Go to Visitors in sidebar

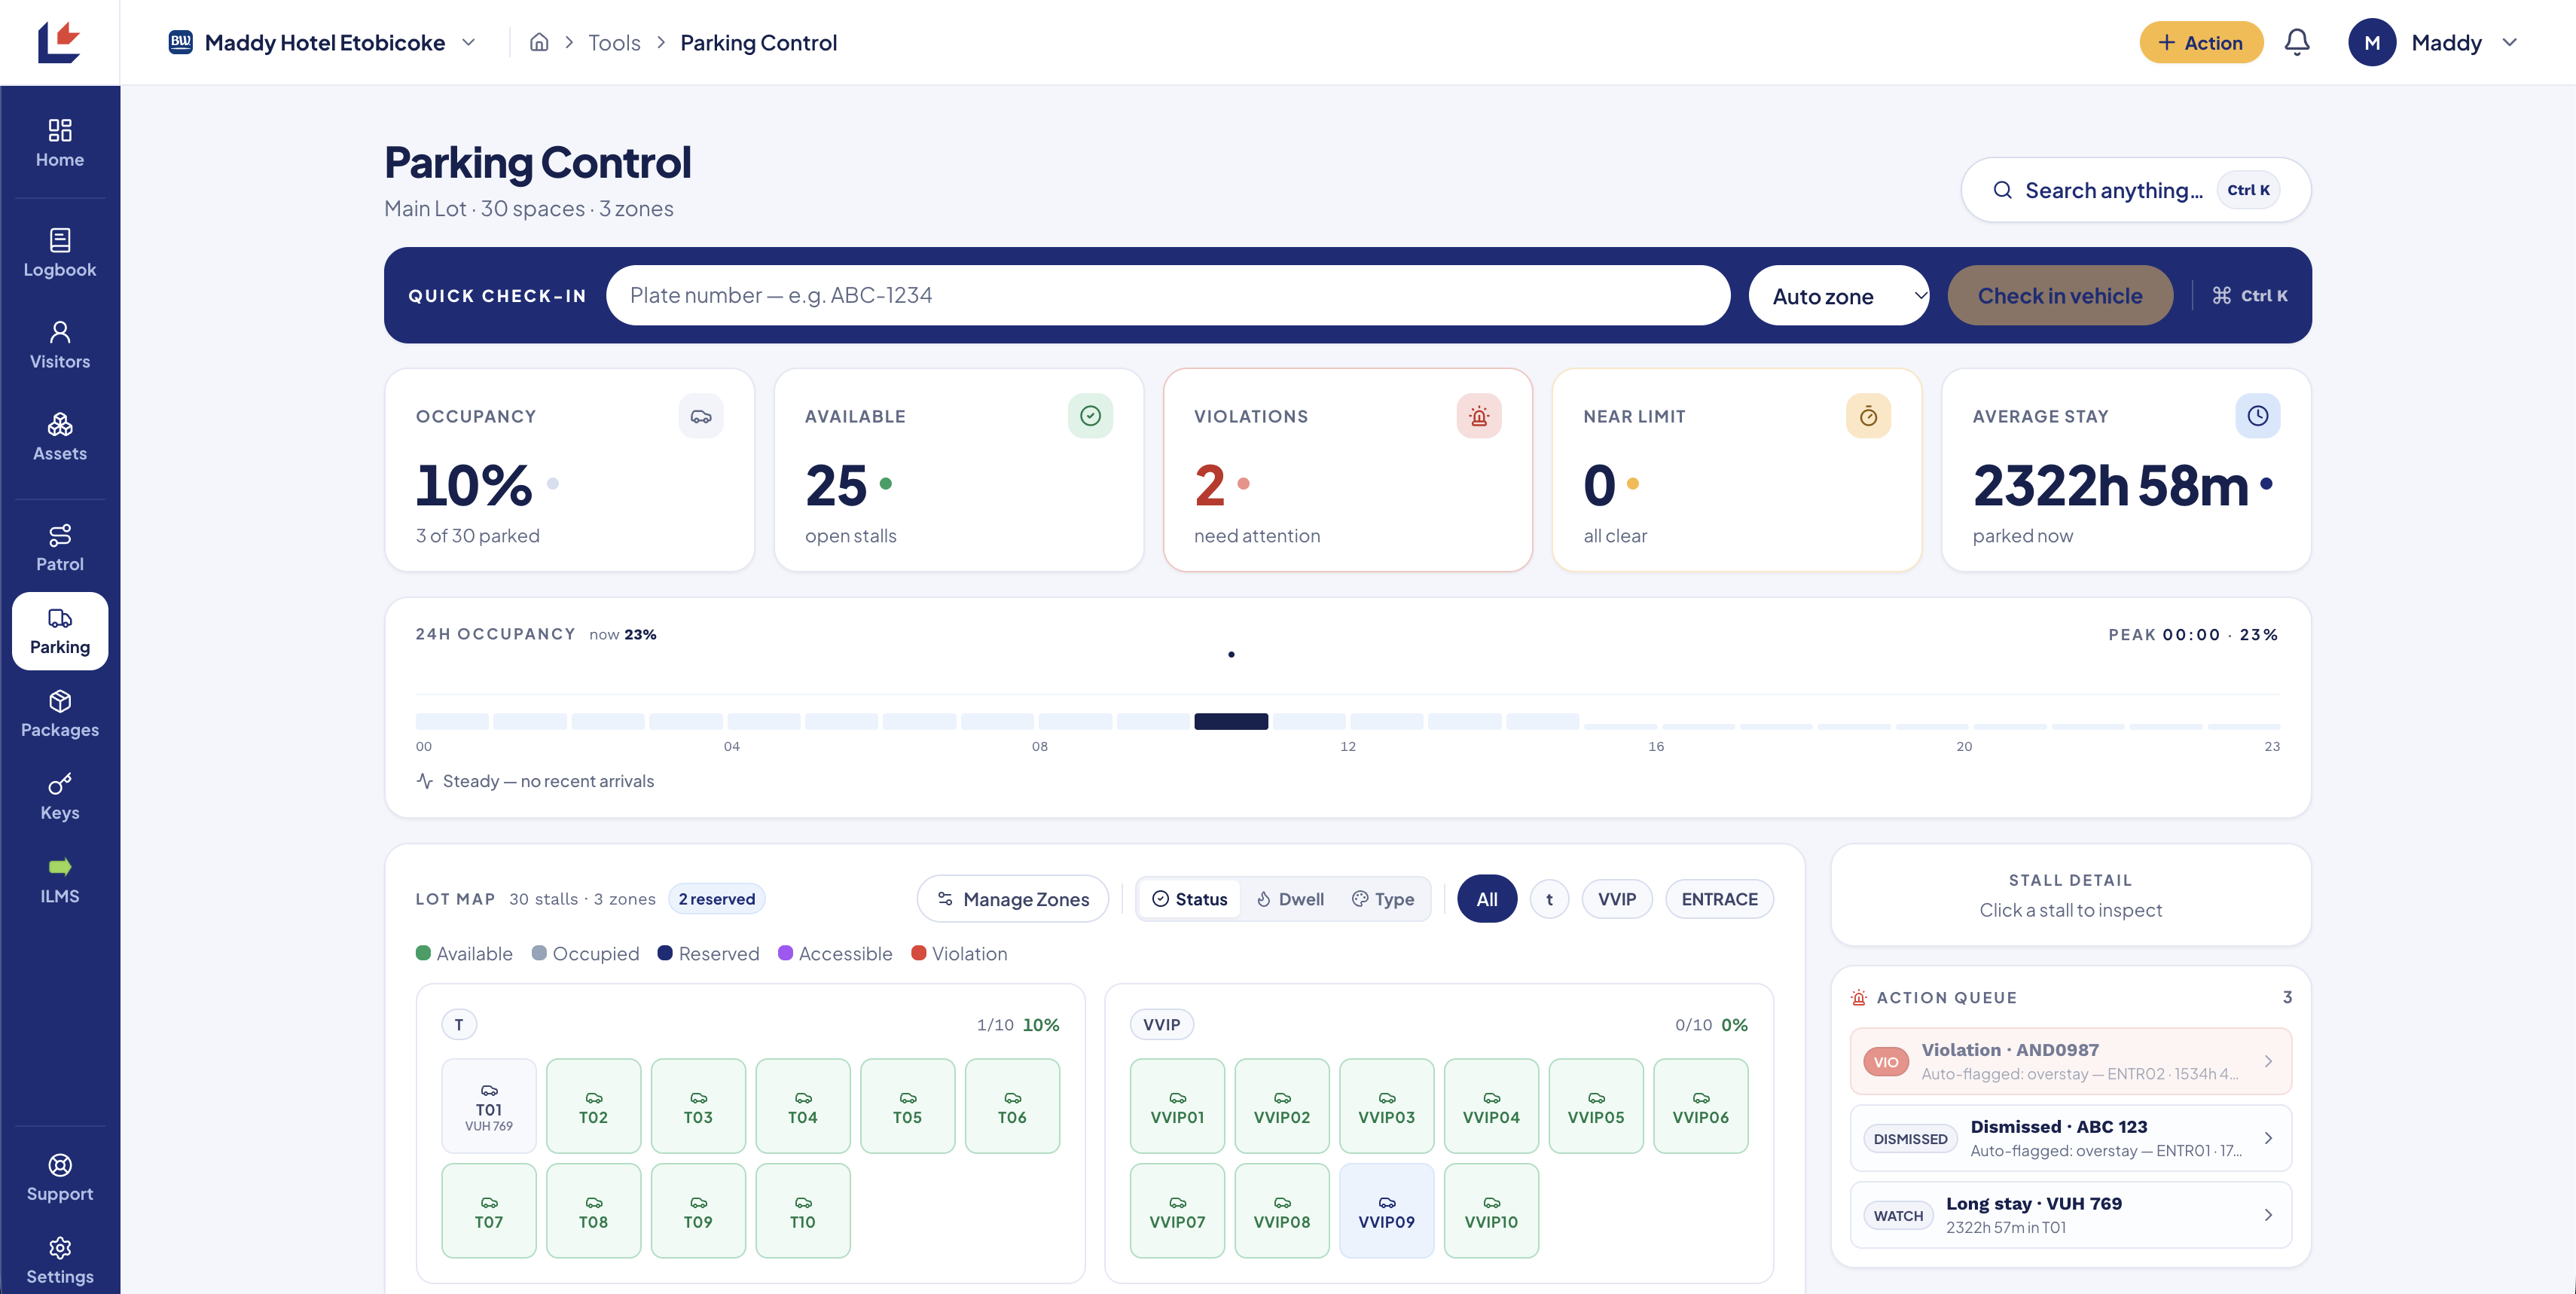[60, 345]
